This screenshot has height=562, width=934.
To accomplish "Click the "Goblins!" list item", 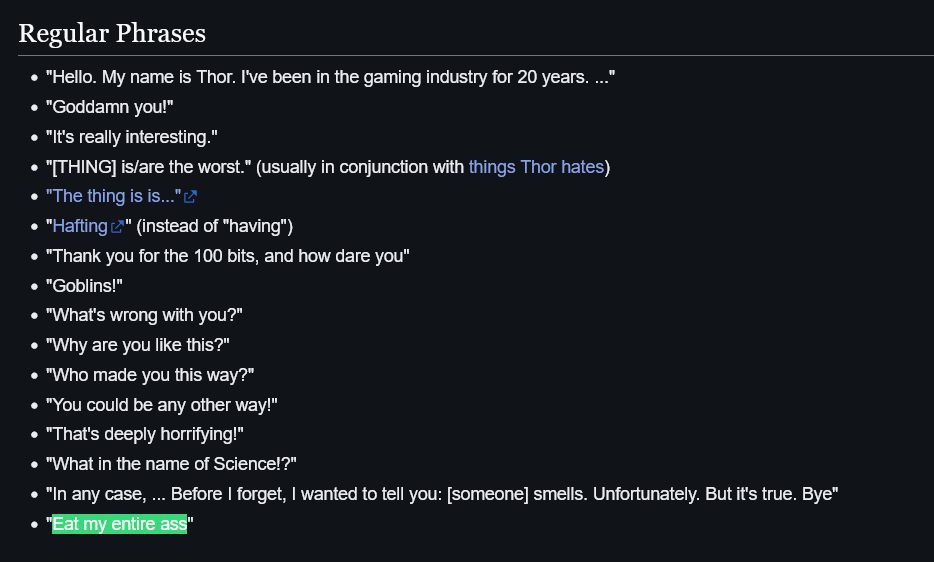I will [x=85, y=286].
